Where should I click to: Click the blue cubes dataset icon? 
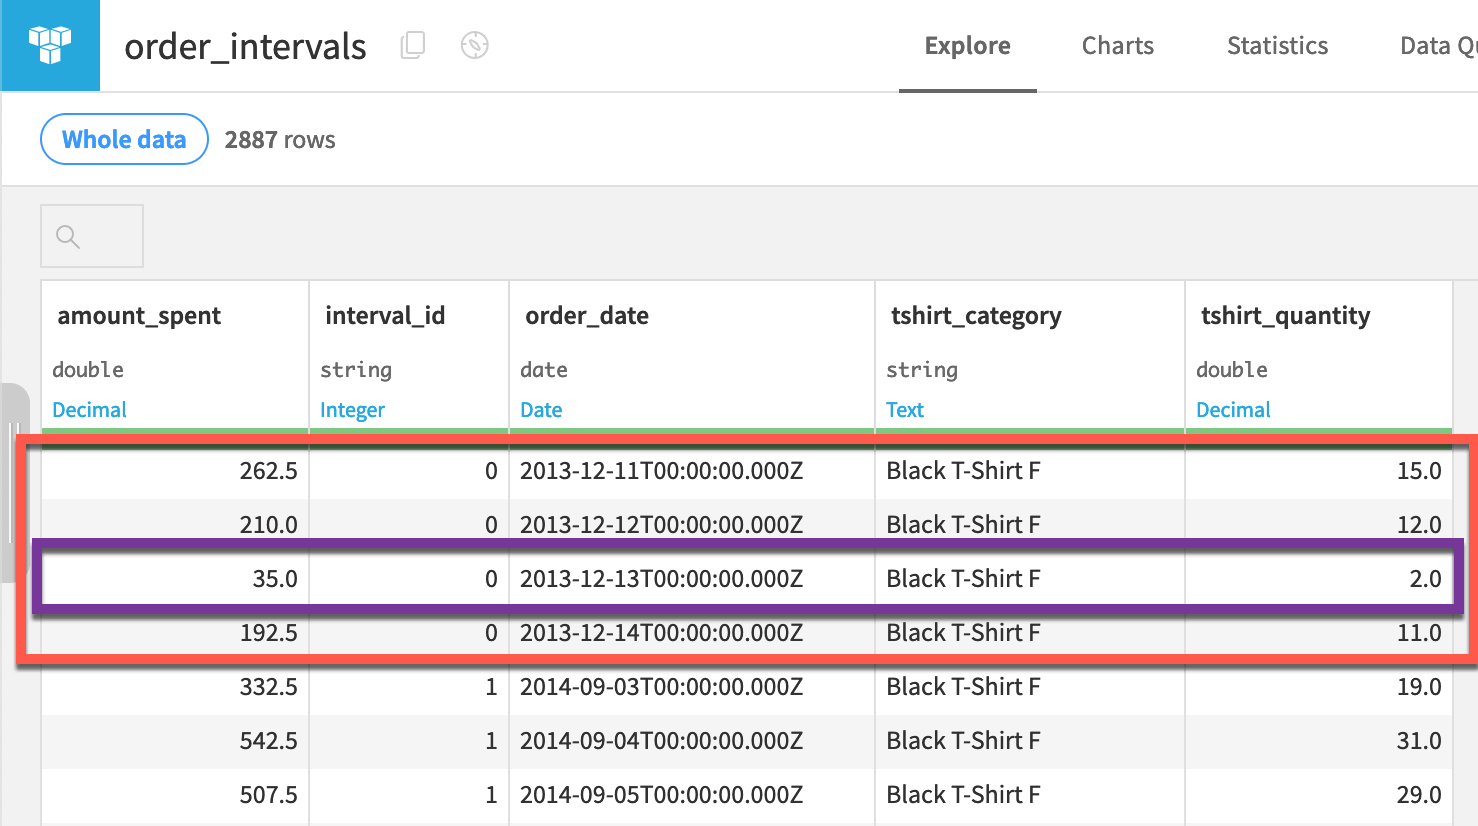pos(49,45)
